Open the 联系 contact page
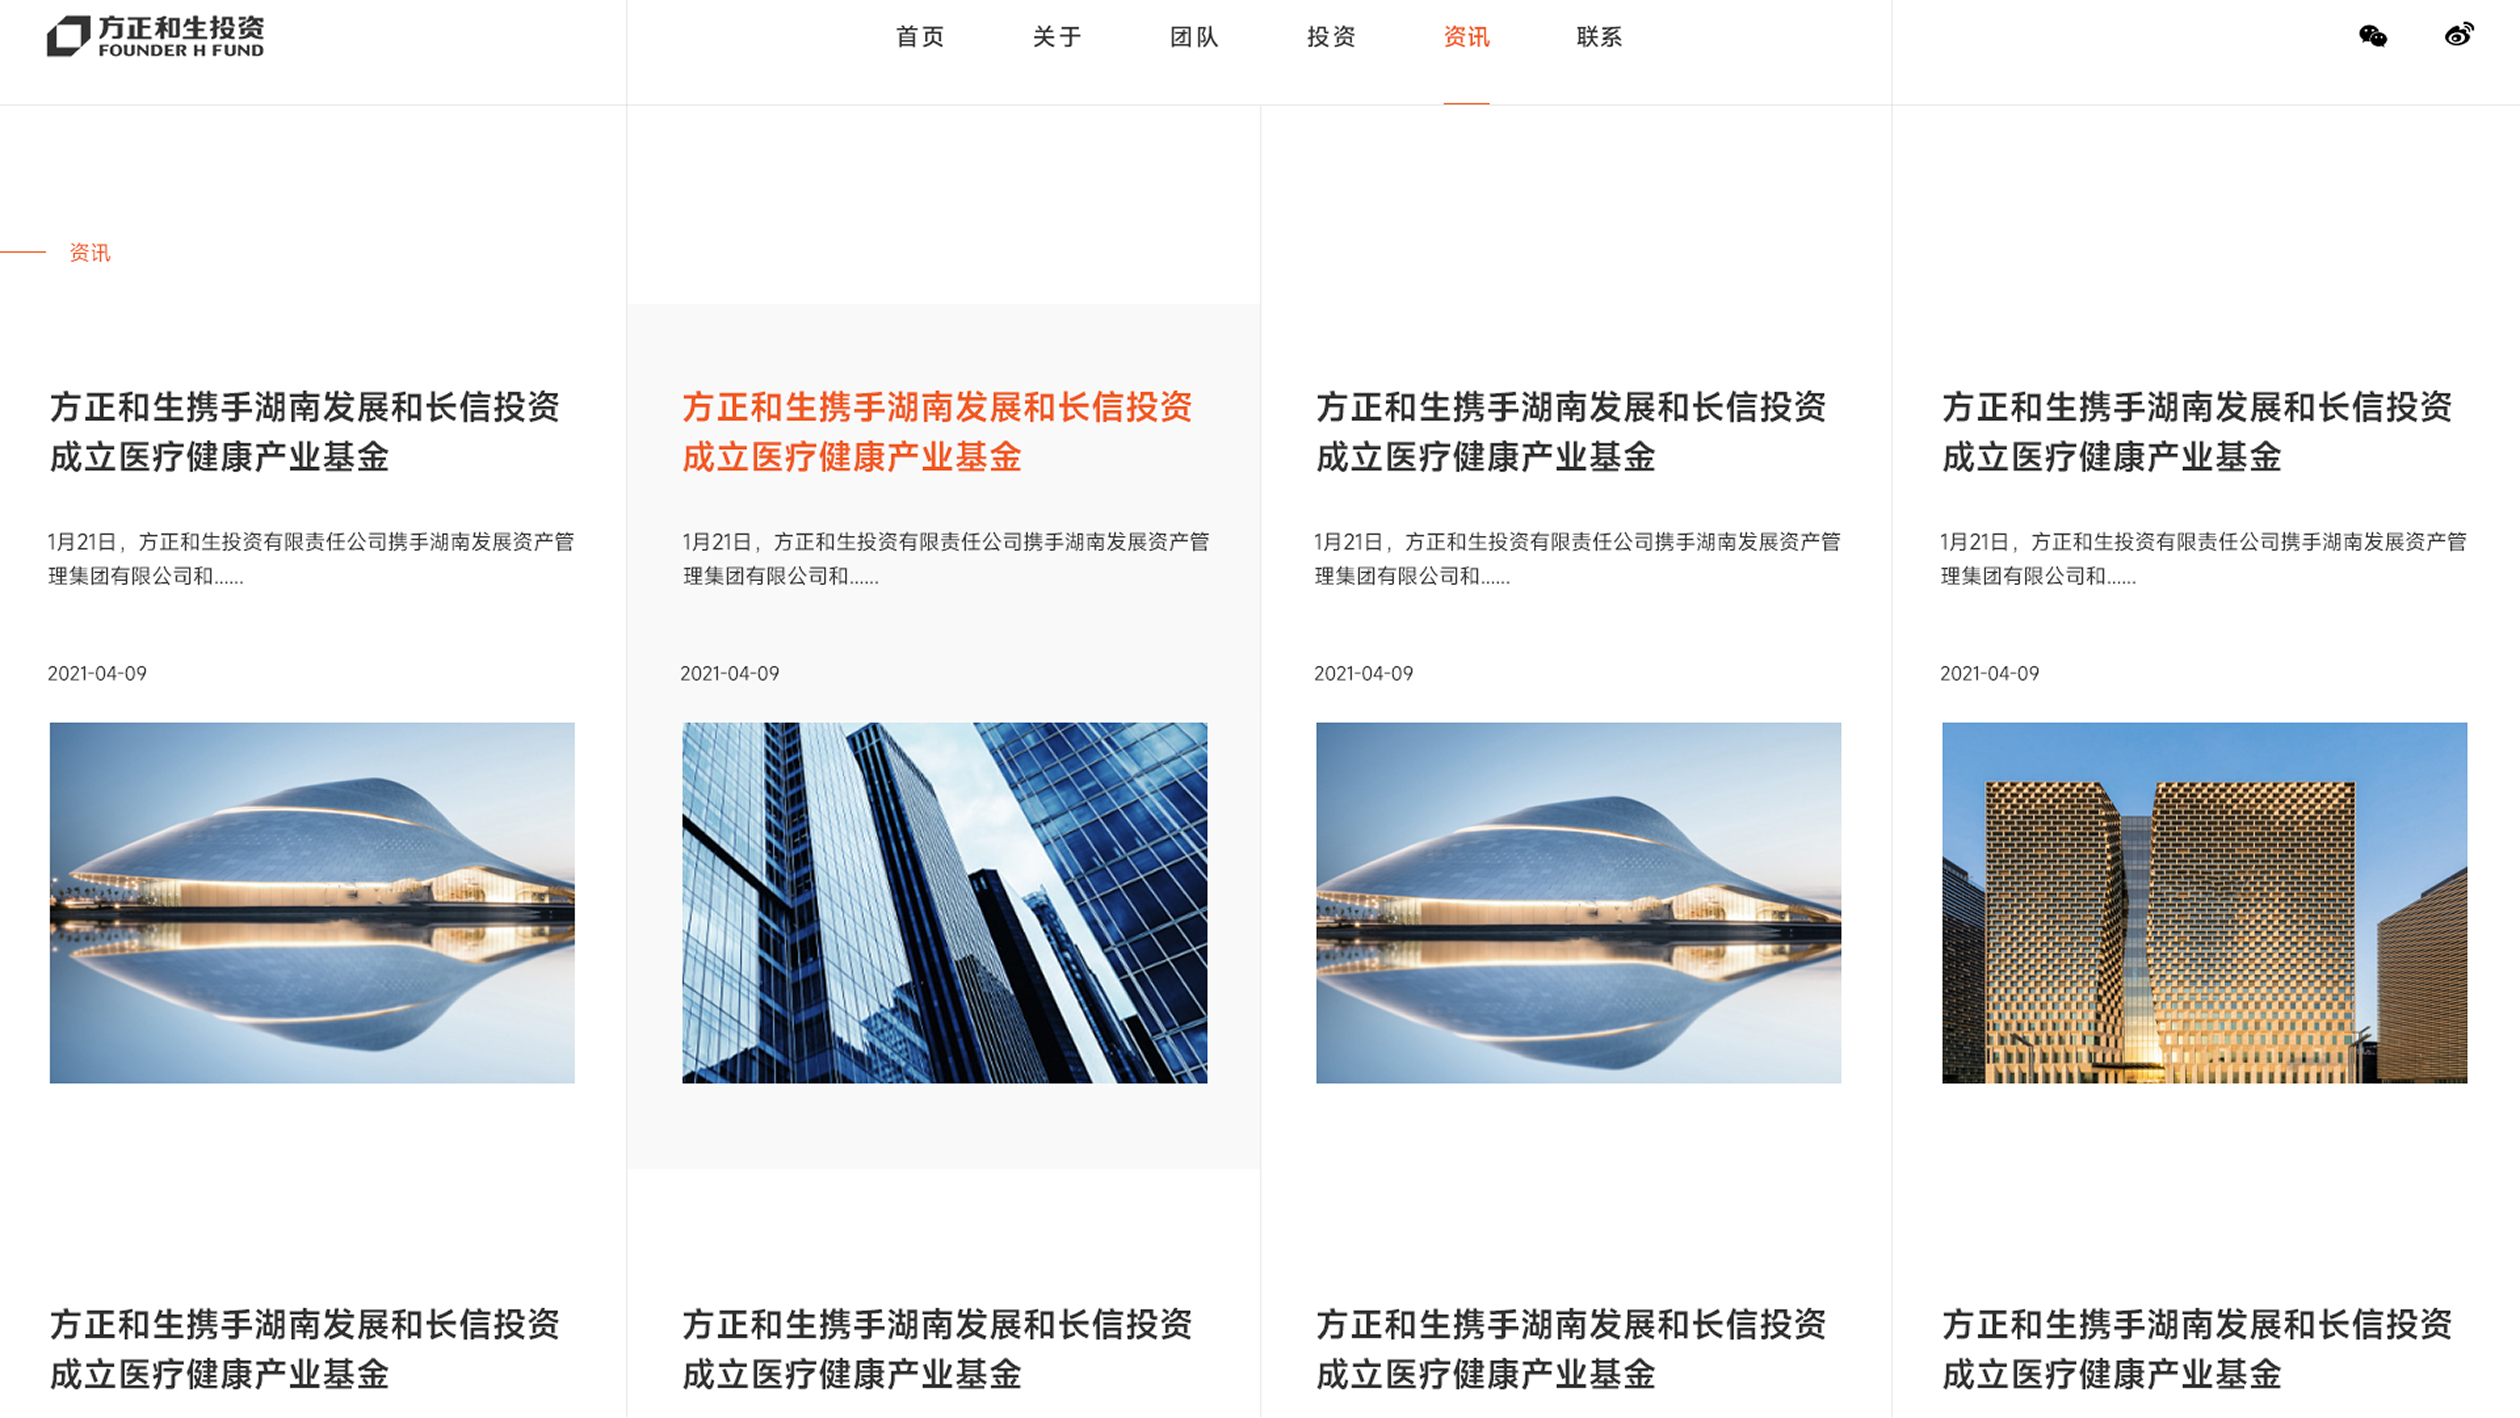 tap(1599, 37)
